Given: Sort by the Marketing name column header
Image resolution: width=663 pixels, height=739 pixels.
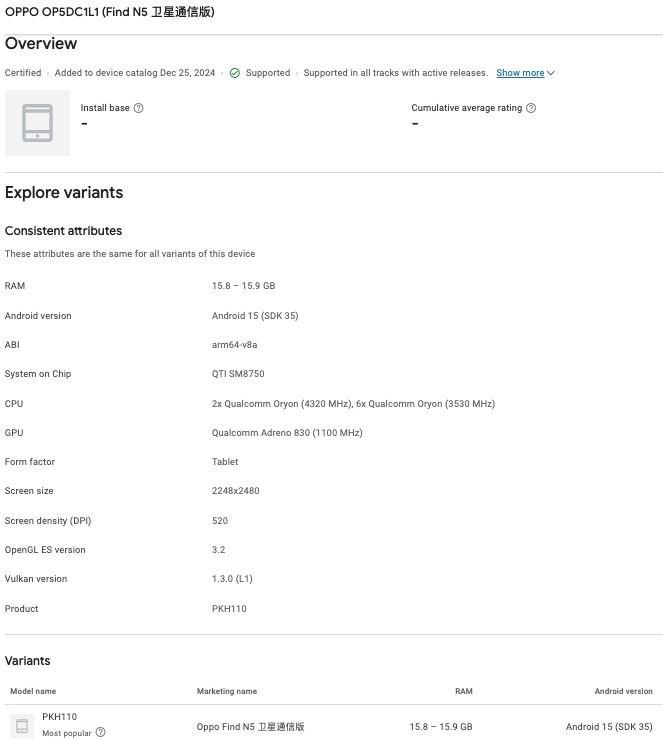Looking at the screenshot, I should click(227, 691).
